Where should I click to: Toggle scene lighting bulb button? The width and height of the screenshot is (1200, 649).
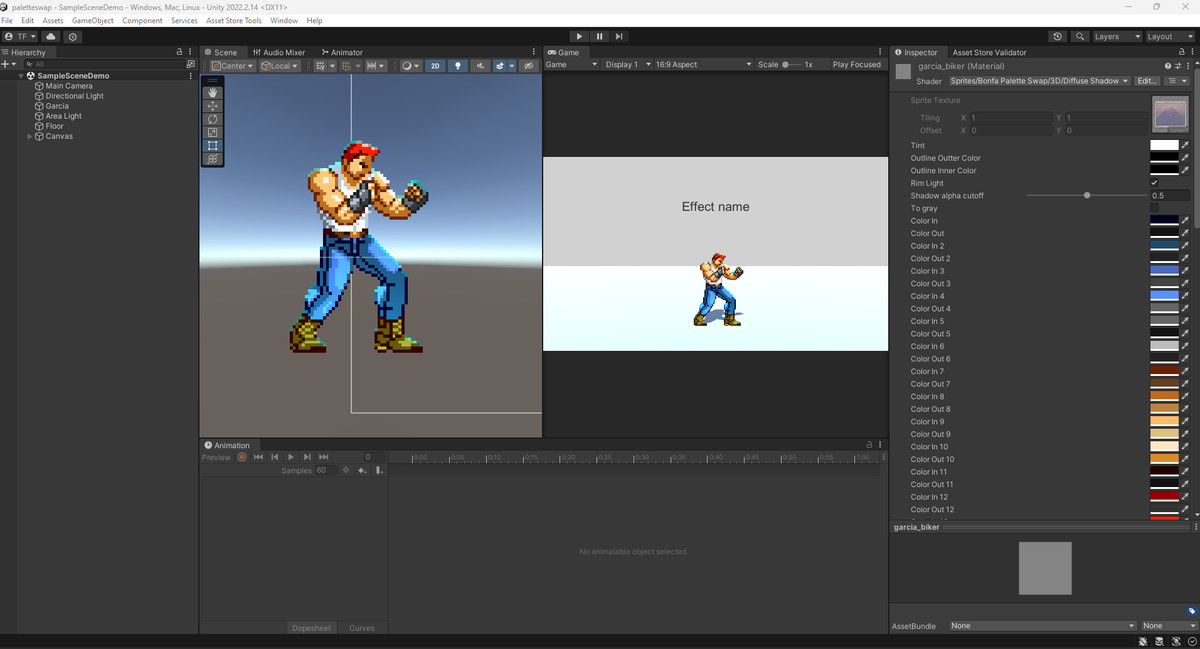[x=458, y=66]
